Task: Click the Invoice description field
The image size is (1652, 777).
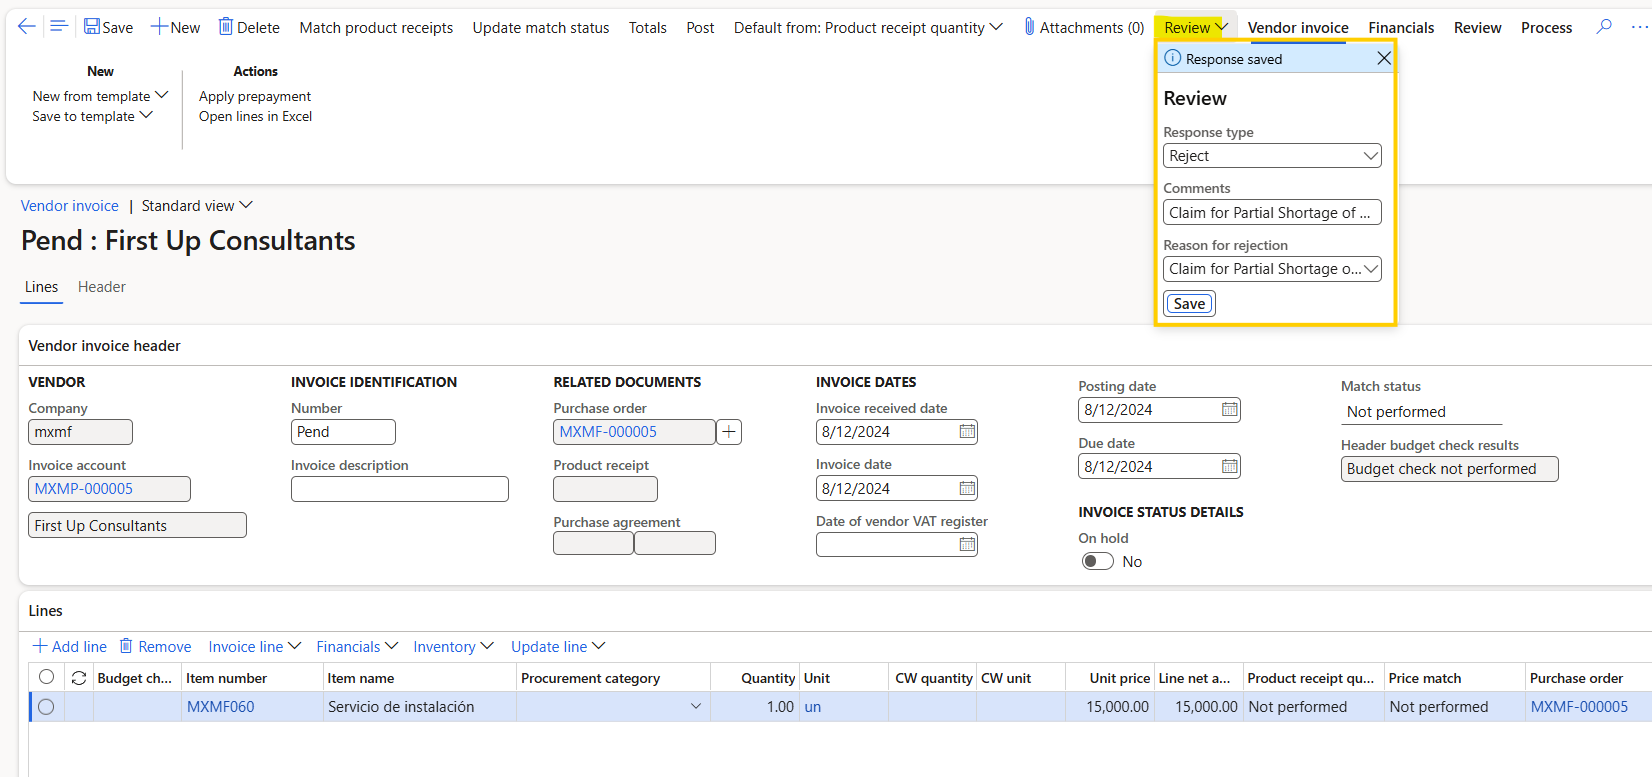Action: [x=400, y=489]
